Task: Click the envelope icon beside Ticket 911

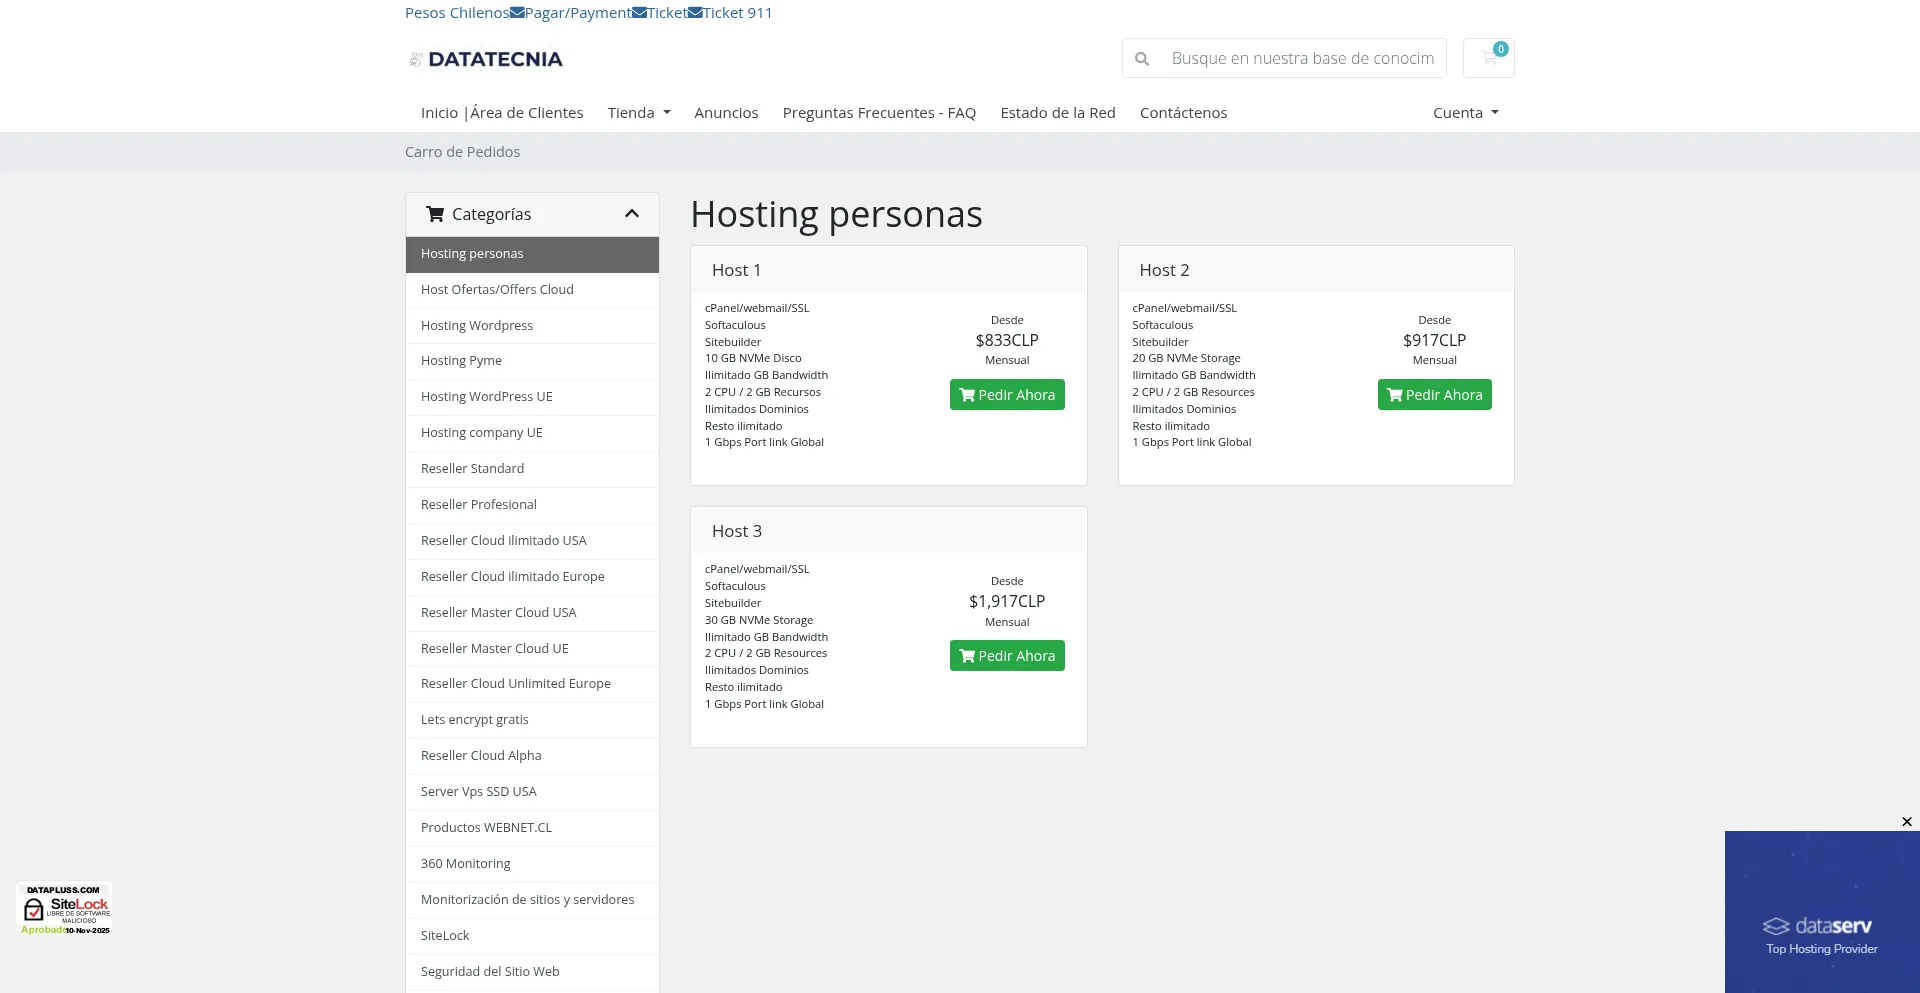Action: [x=695, y=13]
